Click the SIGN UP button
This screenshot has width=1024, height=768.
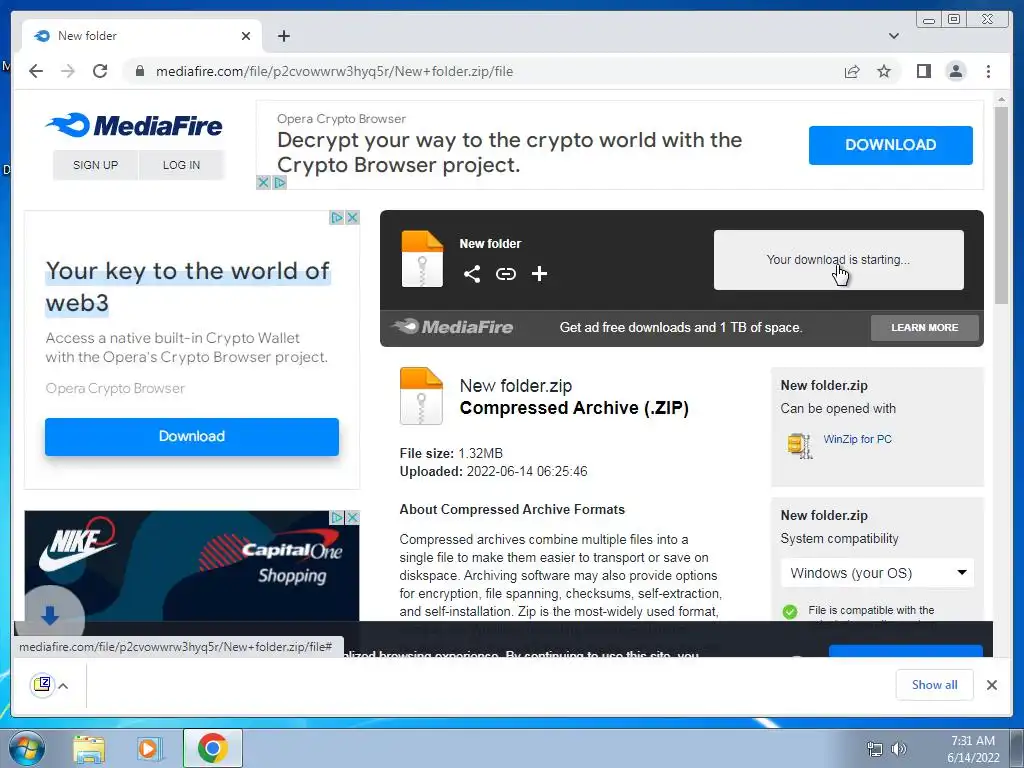95,165
